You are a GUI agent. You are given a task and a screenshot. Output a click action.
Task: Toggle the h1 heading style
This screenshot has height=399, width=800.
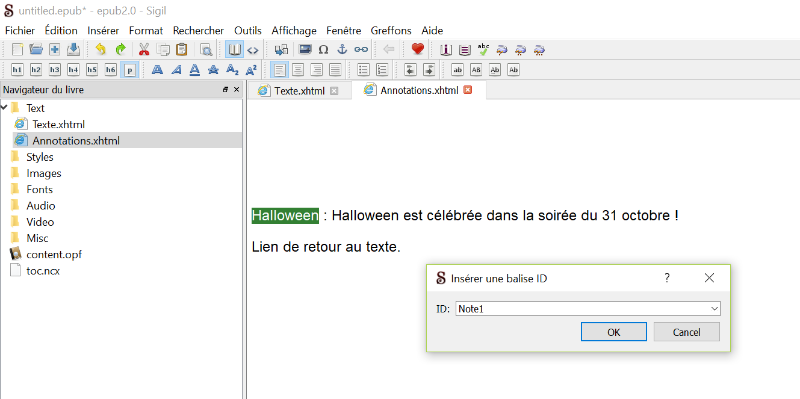click(17, 69)
